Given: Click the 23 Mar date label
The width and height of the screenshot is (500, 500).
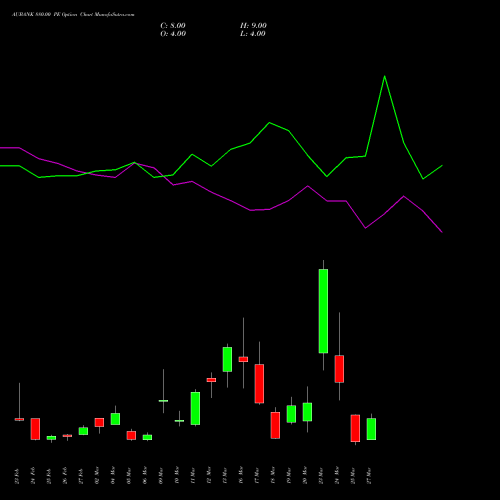Looking at the screenshot, I should tap(321, 476).
